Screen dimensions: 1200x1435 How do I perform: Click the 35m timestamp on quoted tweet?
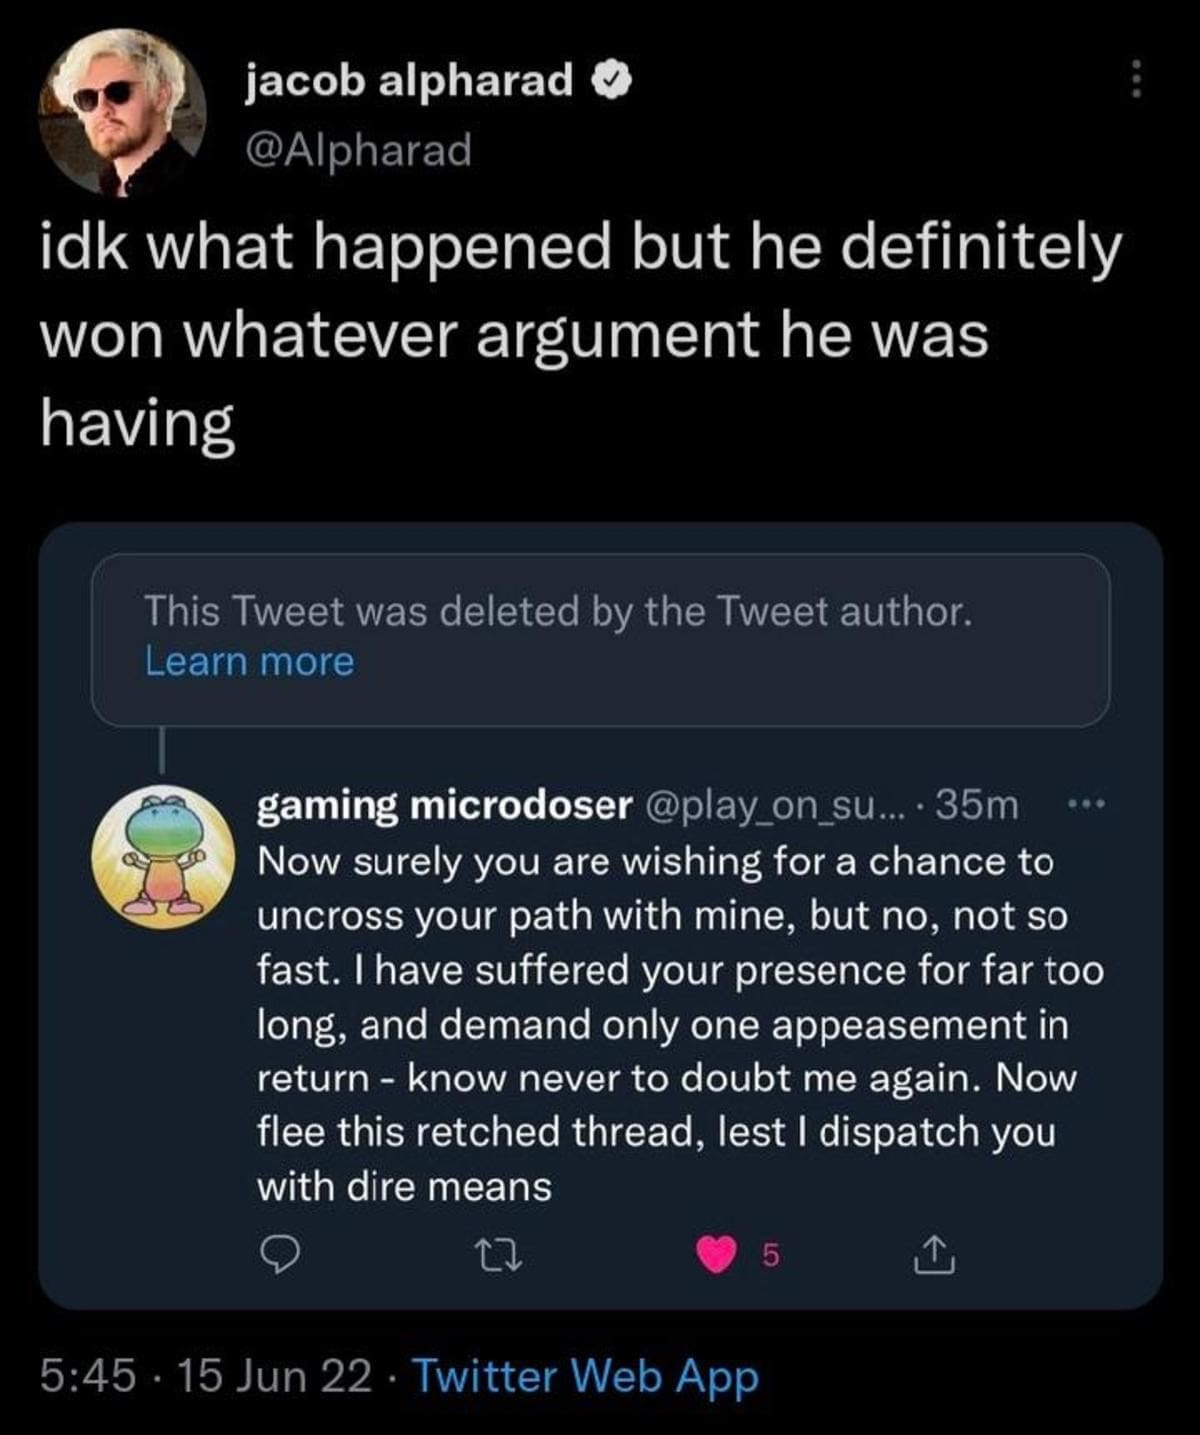(x=976, y=805)
